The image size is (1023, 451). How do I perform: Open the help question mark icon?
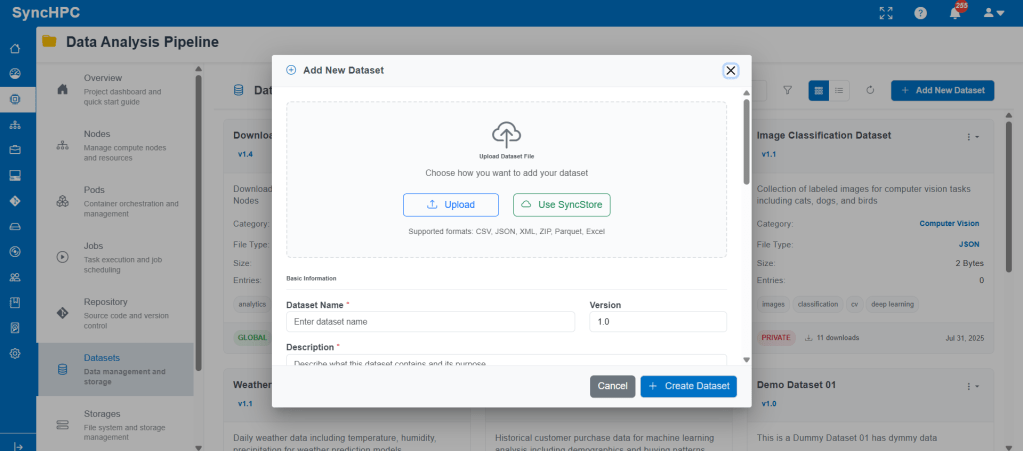[x=920, y=13]
